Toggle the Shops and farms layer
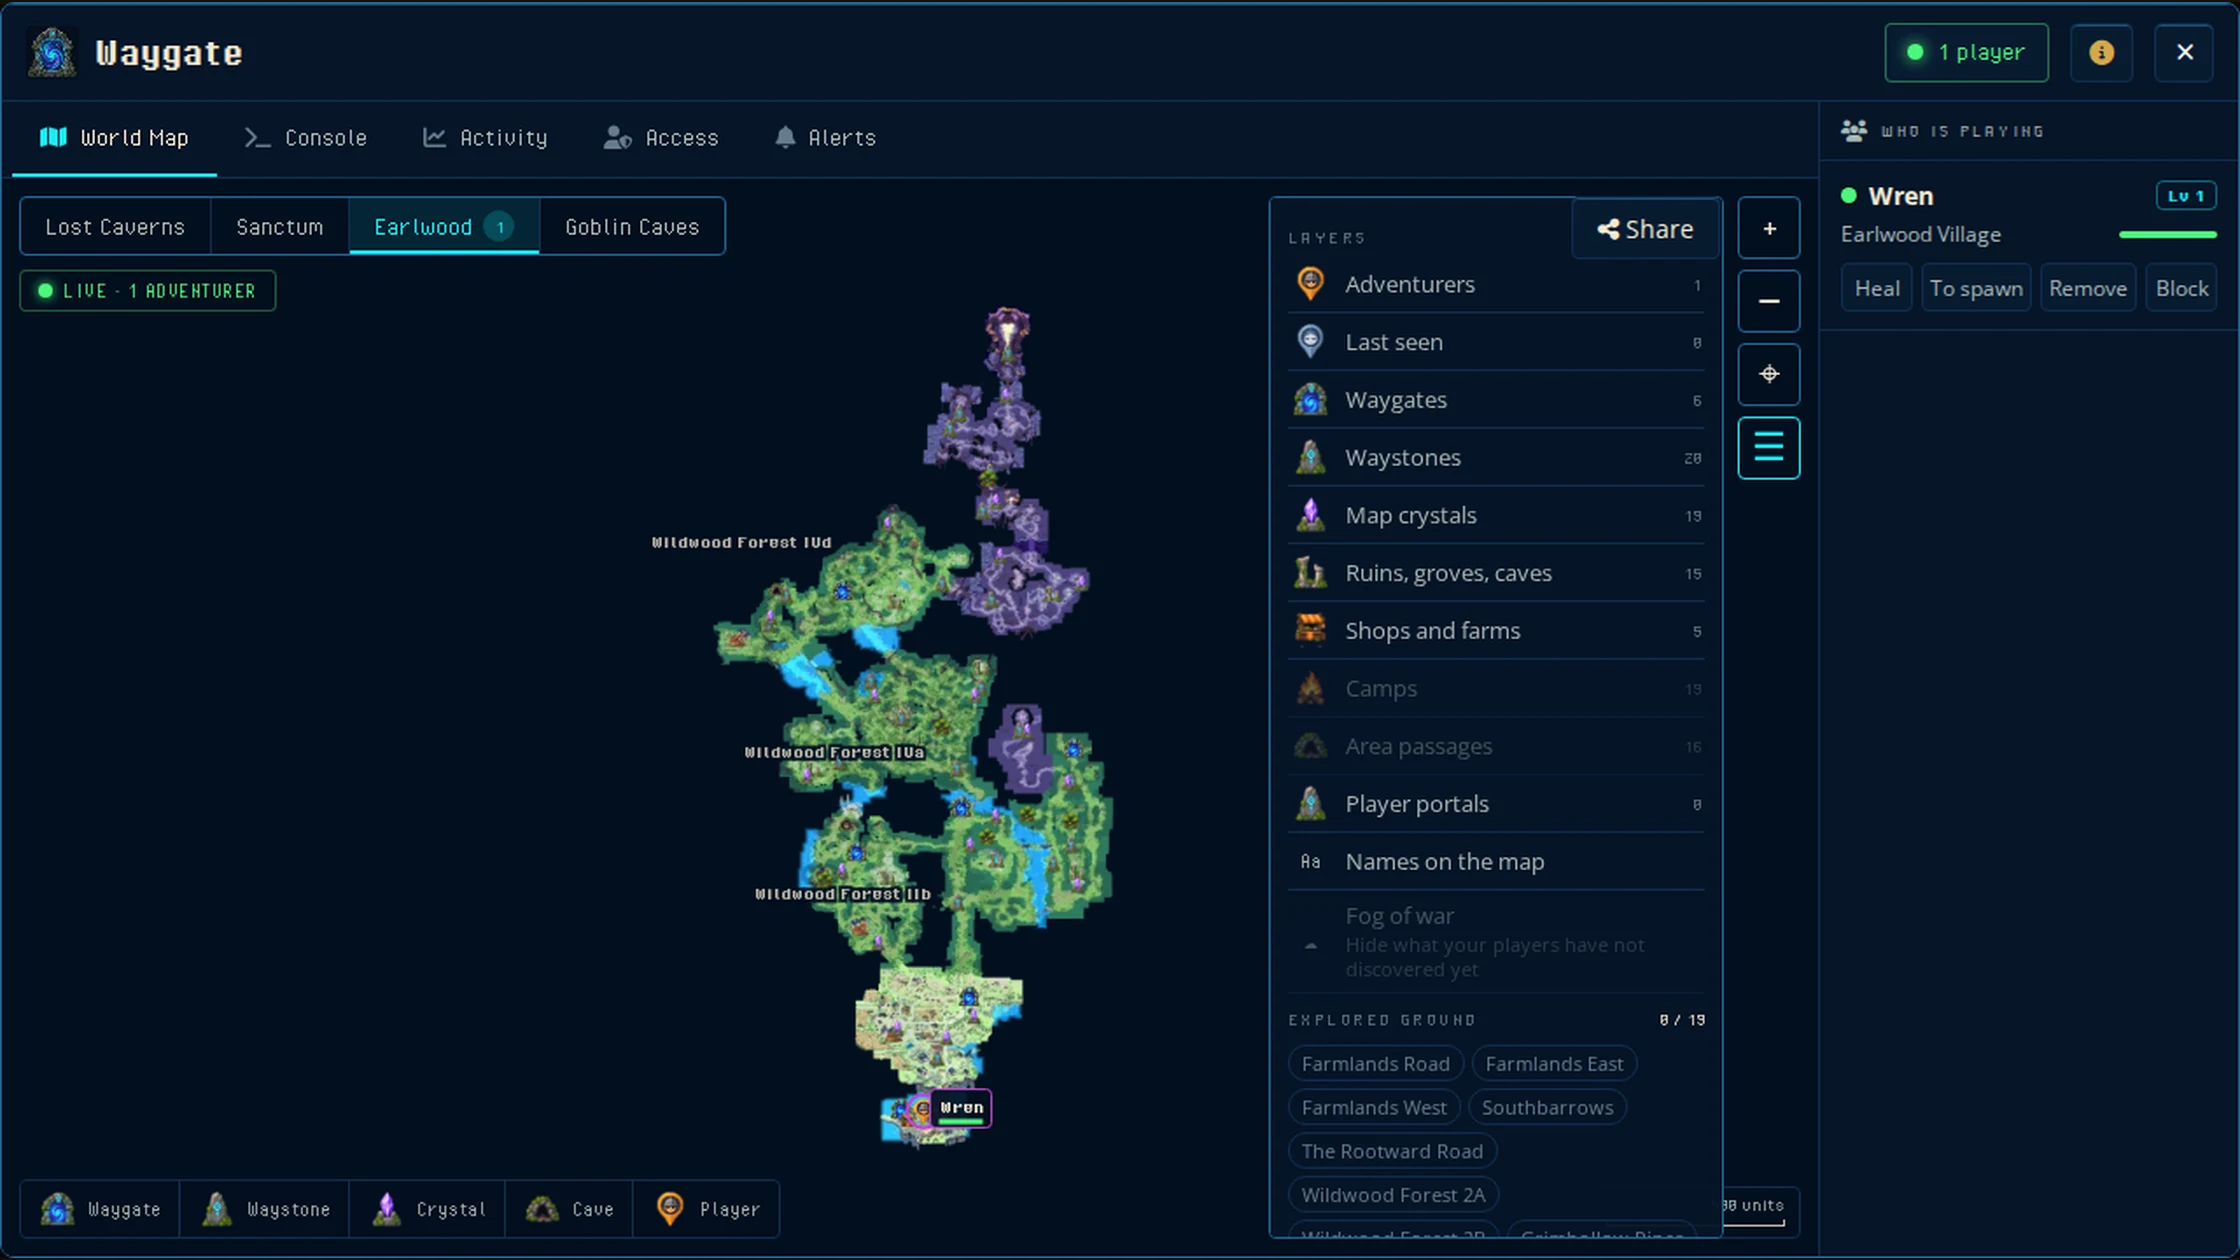 pyautogui.click(x=1496, y=631)
